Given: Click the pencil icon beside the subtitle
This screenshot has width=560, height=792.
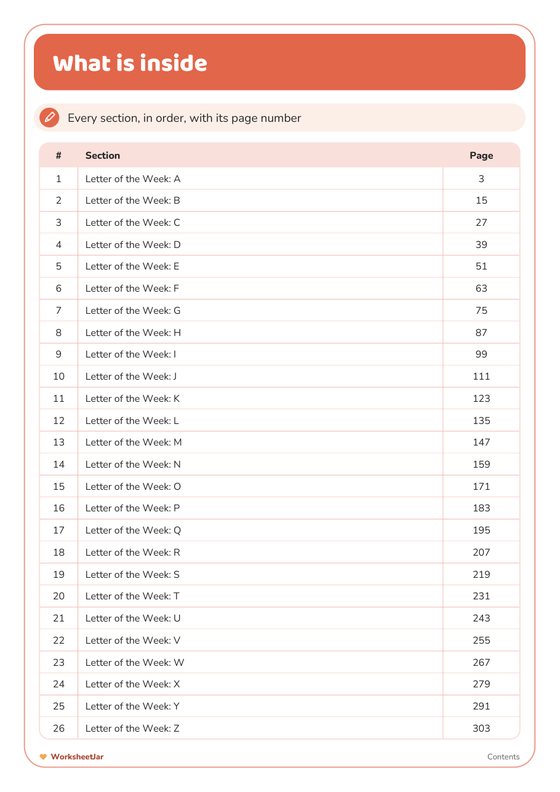Looking at the screenshot, I should coord(49,118).
